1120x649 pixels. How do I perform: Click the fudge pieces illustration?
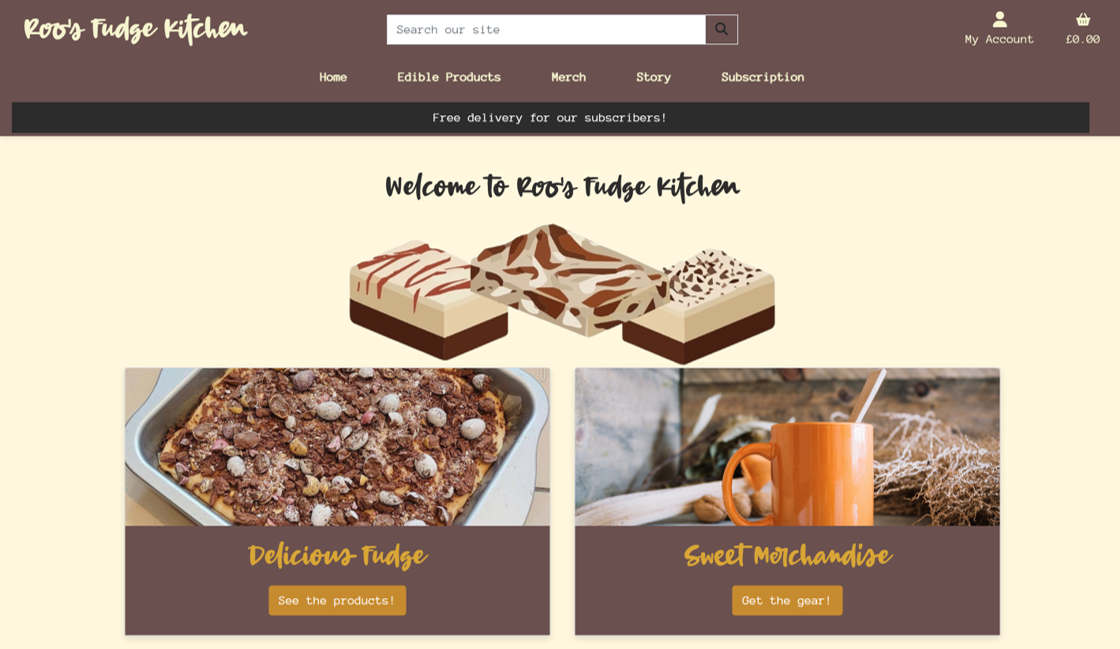[562, 293]
